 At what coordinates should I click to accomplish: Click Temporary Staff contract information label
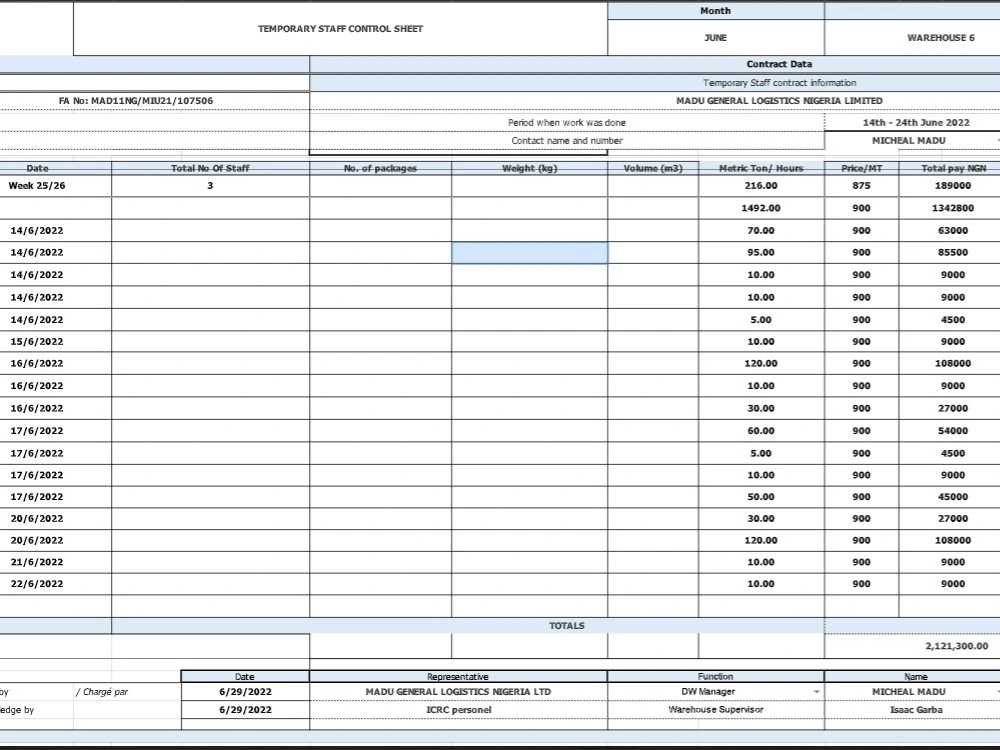point(779,83)
